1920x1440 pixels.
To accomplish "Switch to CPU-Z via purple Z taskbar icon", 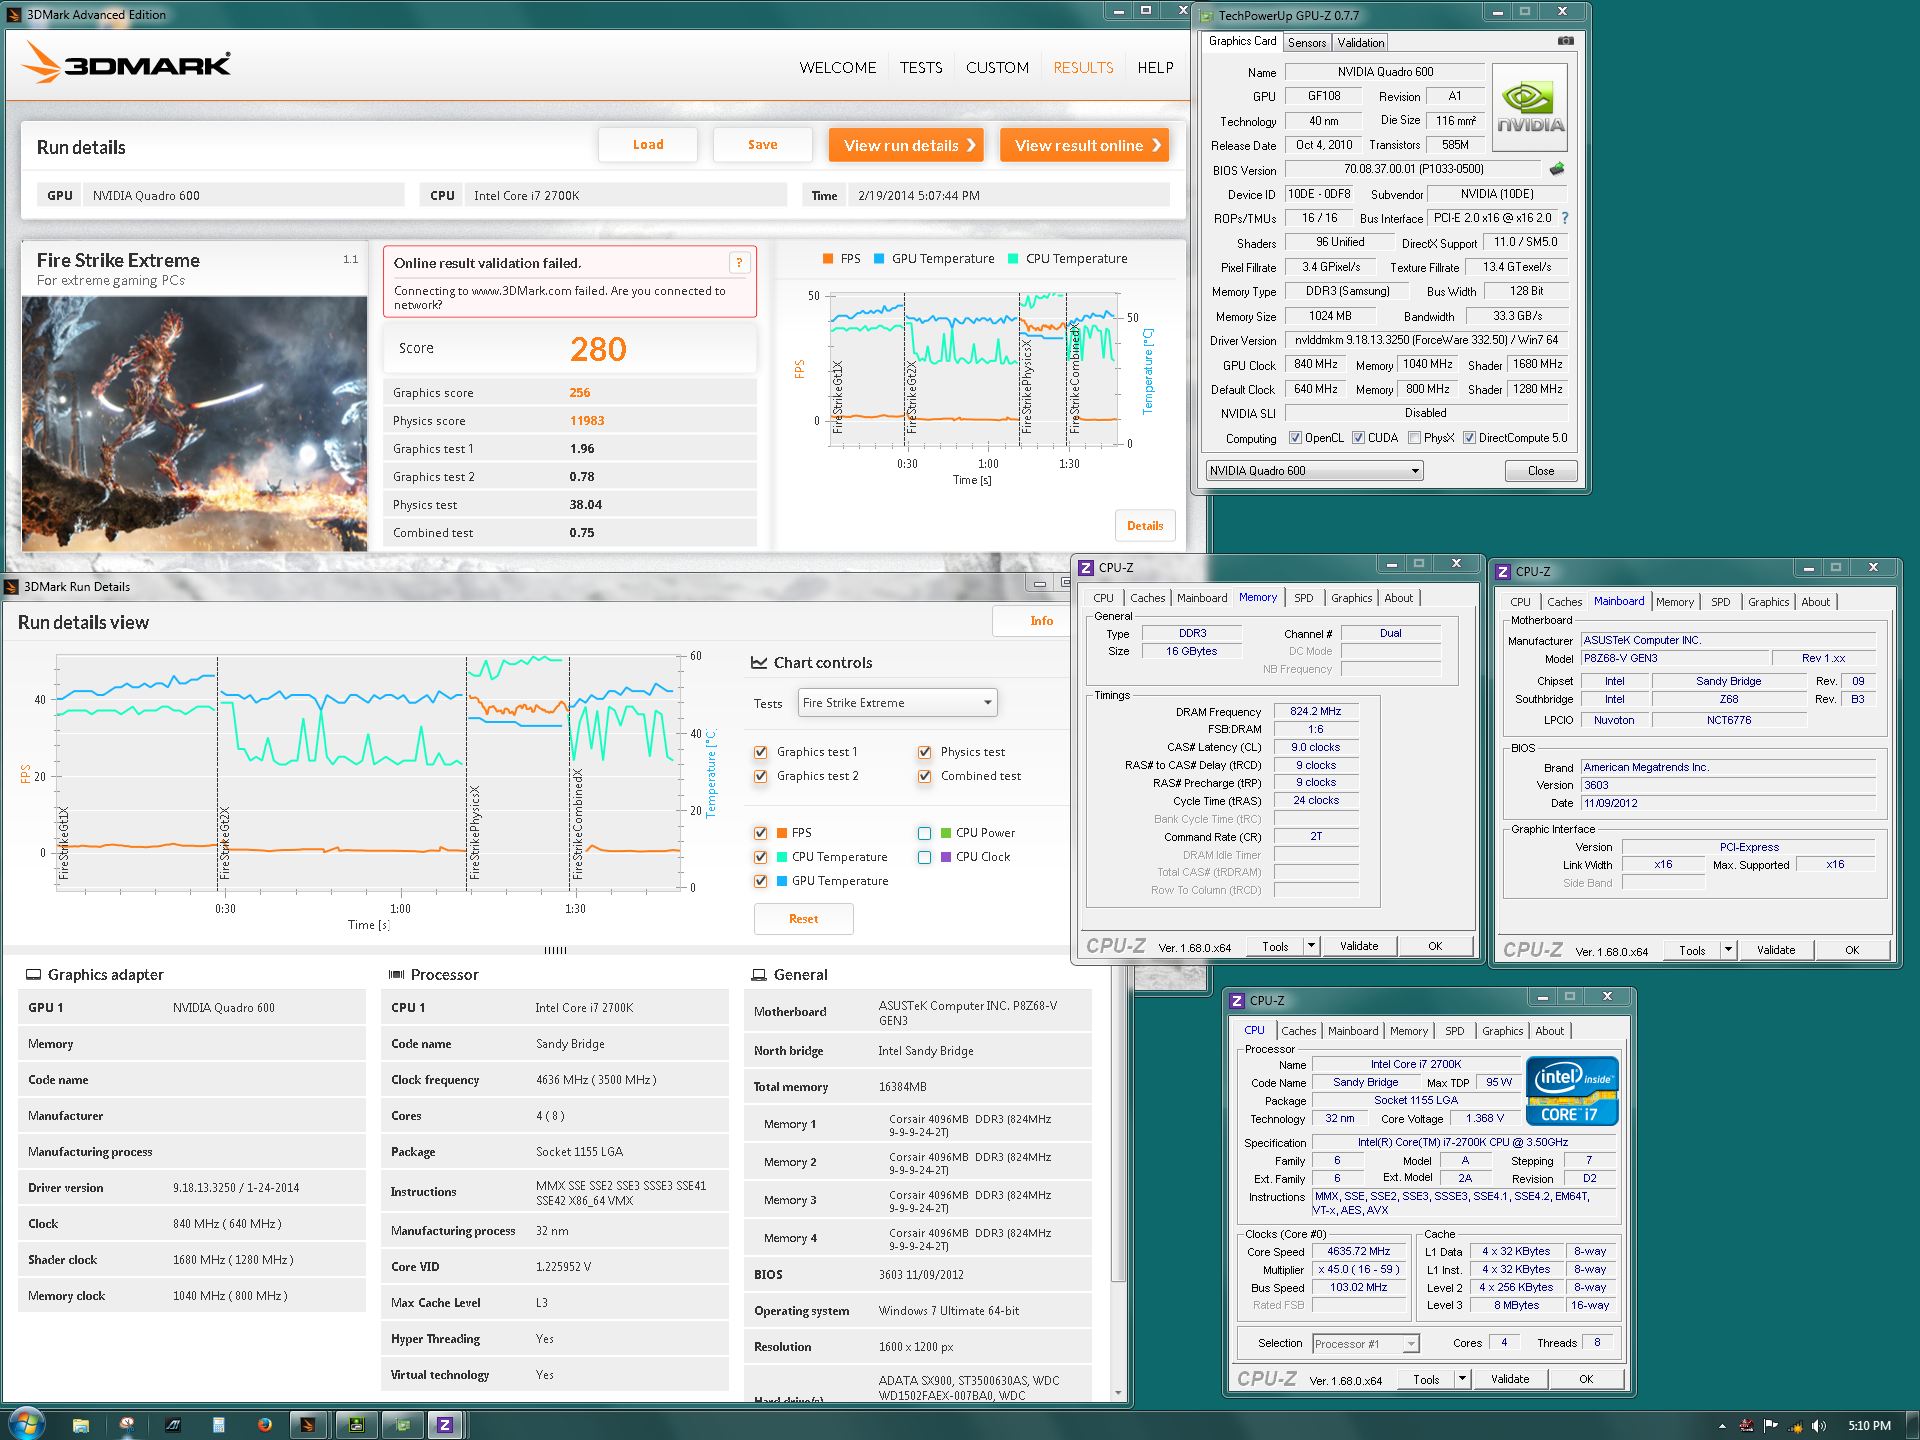I will tap(446, 1425).
